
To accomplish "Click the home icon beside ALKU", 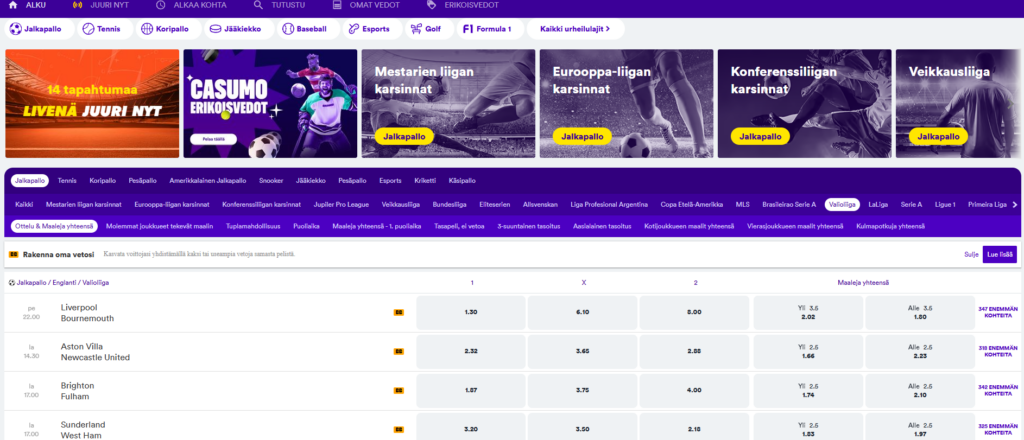I will pyautogui.click(x=12, y=5).
